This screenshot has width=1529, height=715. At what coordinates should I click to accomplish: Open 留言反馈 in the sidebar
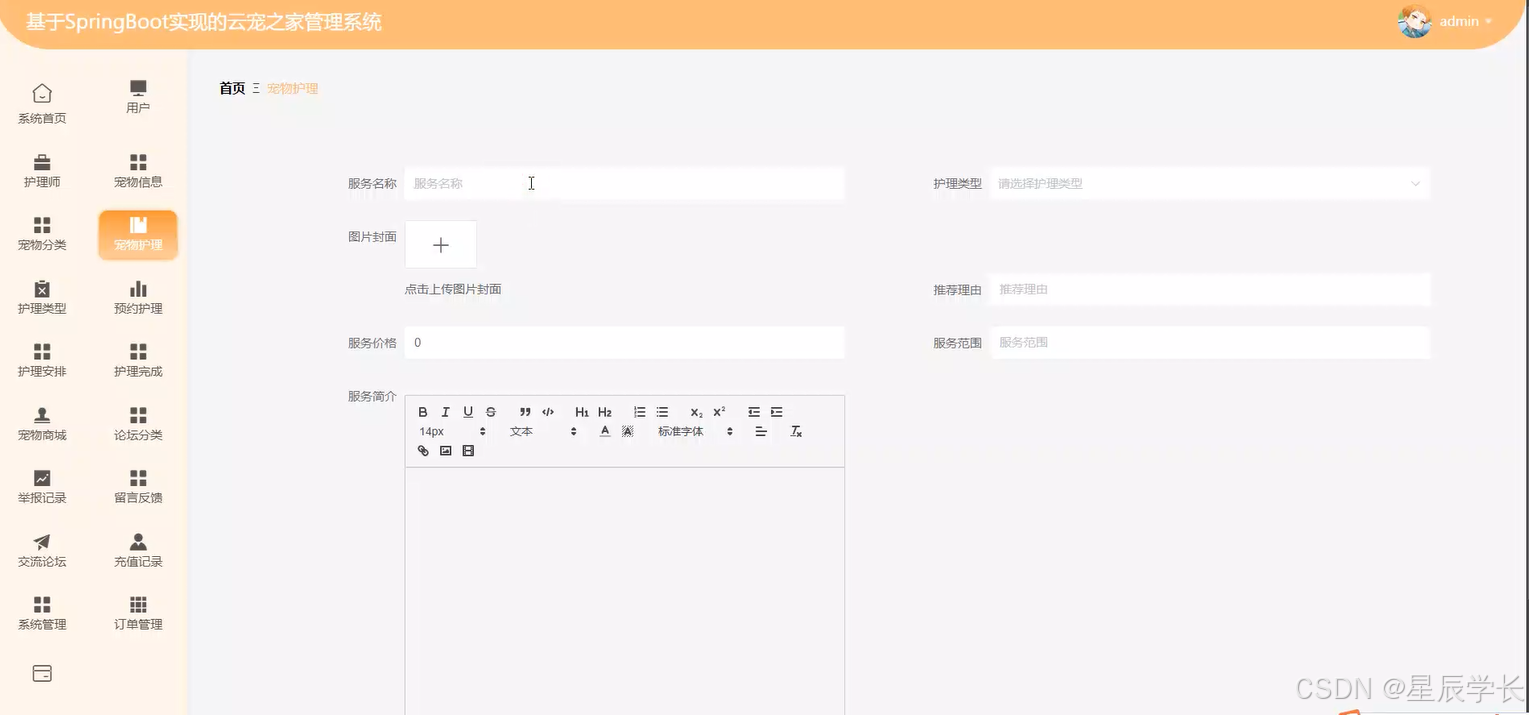(x=138, y=487)
